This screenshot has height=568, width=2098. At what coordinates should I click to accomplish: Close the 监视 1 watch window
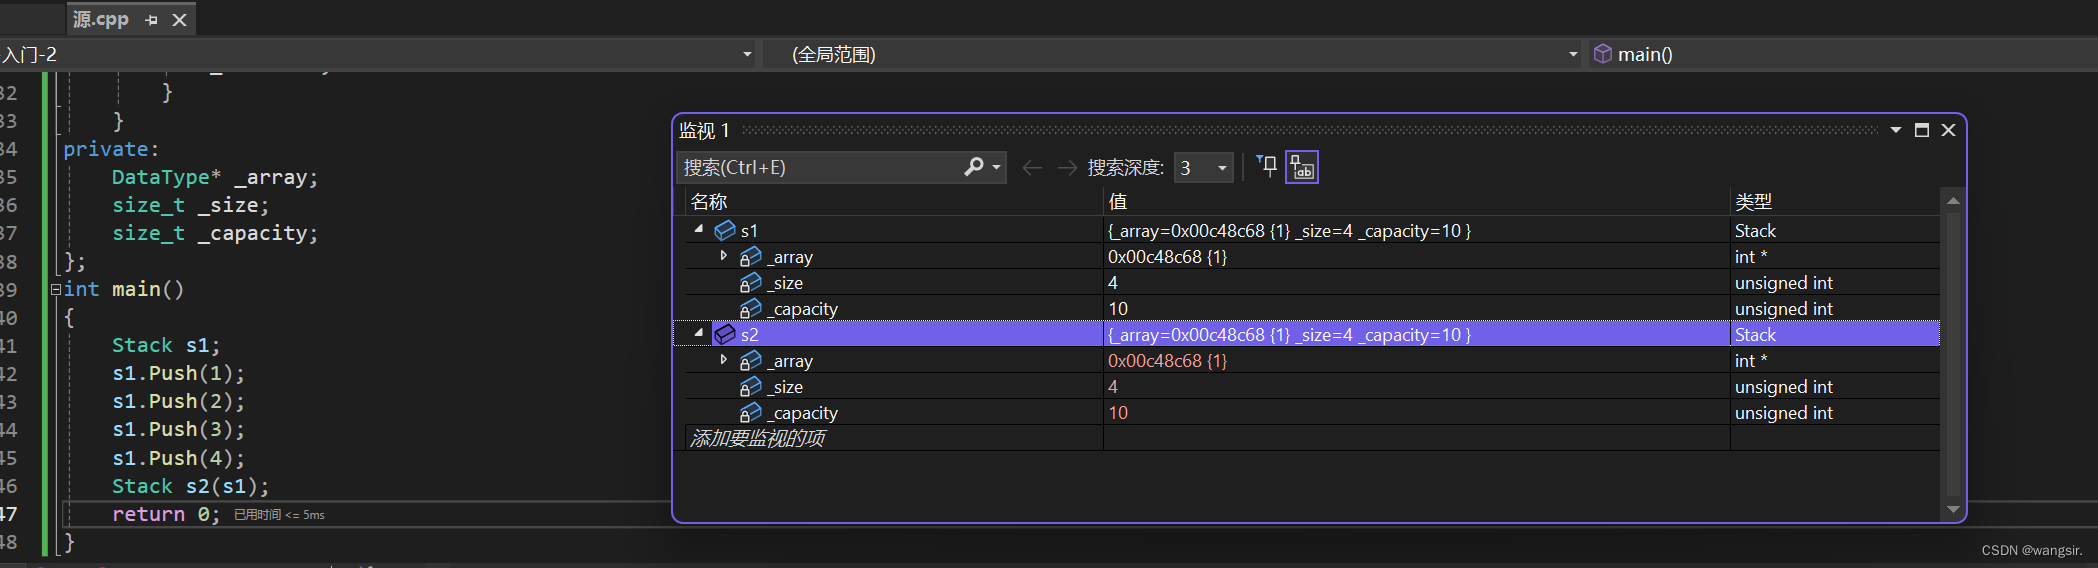click(x=1948, y=130)
